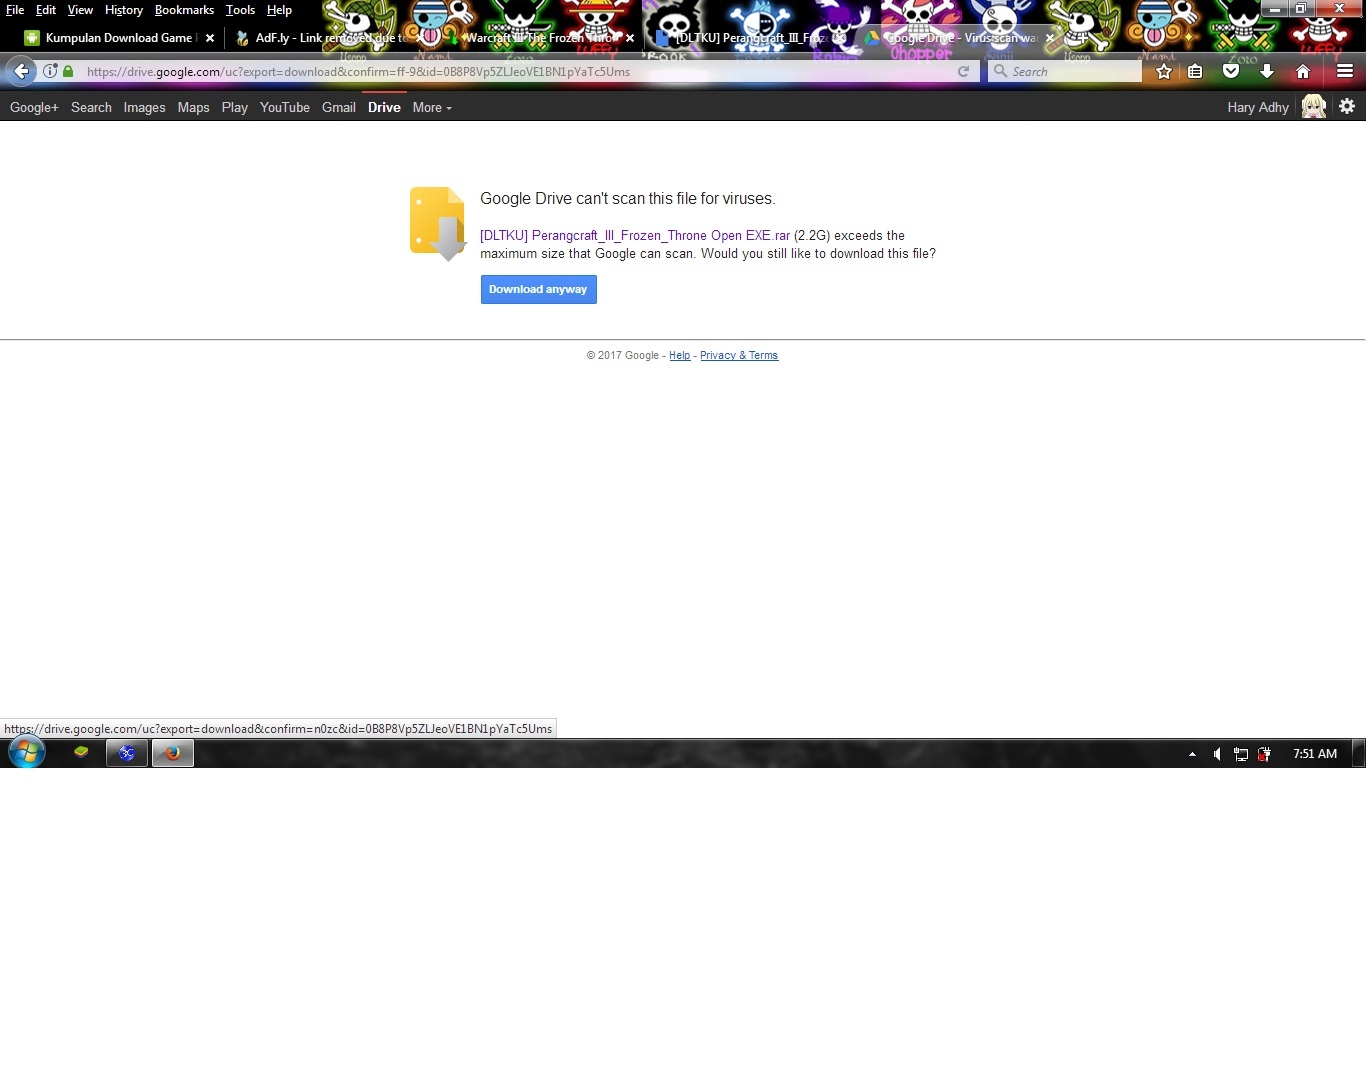
Task: Close the Warcraft III Frozen Throne tab
Action: pos(630,38)
